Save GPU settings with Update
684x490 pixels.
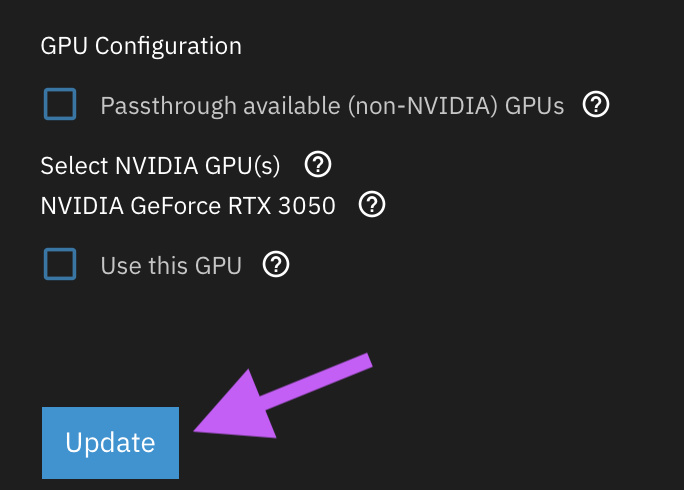[110, 443]
